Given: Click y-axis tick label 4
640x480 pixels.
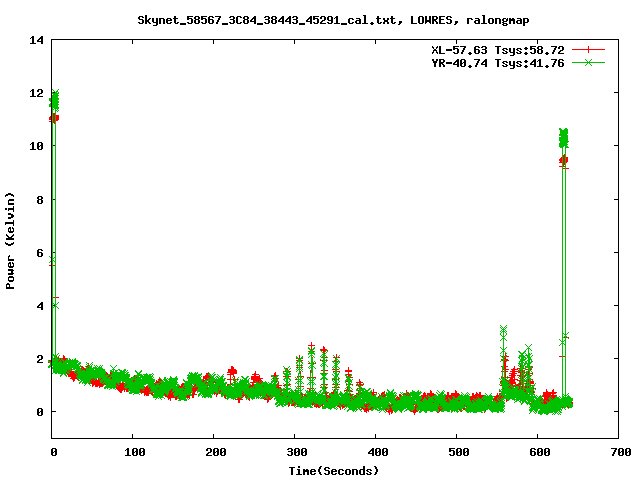Looking at the screenshot, I should click(x=40, y=306).
